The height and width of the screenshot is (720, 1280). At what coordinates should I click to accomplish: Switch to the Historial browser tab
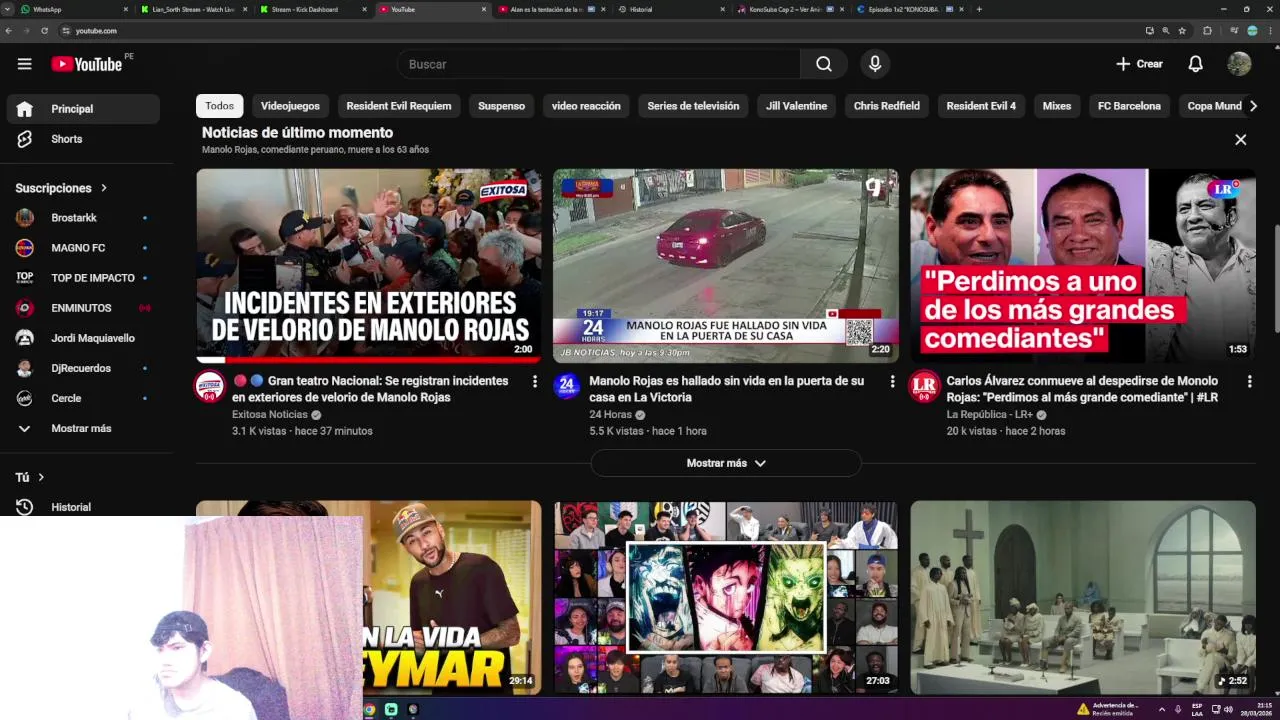click(x=670, y=9)
